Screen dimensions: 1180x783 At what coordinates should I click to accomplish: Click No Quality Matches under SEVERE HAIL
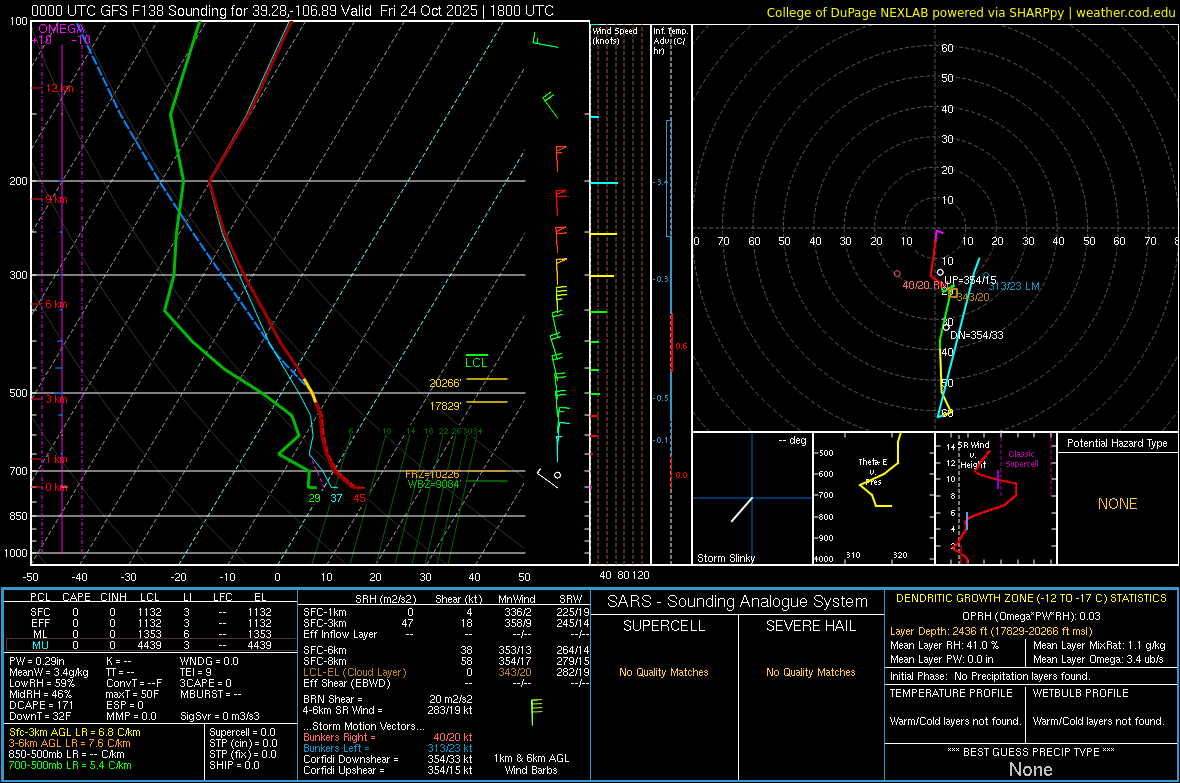810,672
